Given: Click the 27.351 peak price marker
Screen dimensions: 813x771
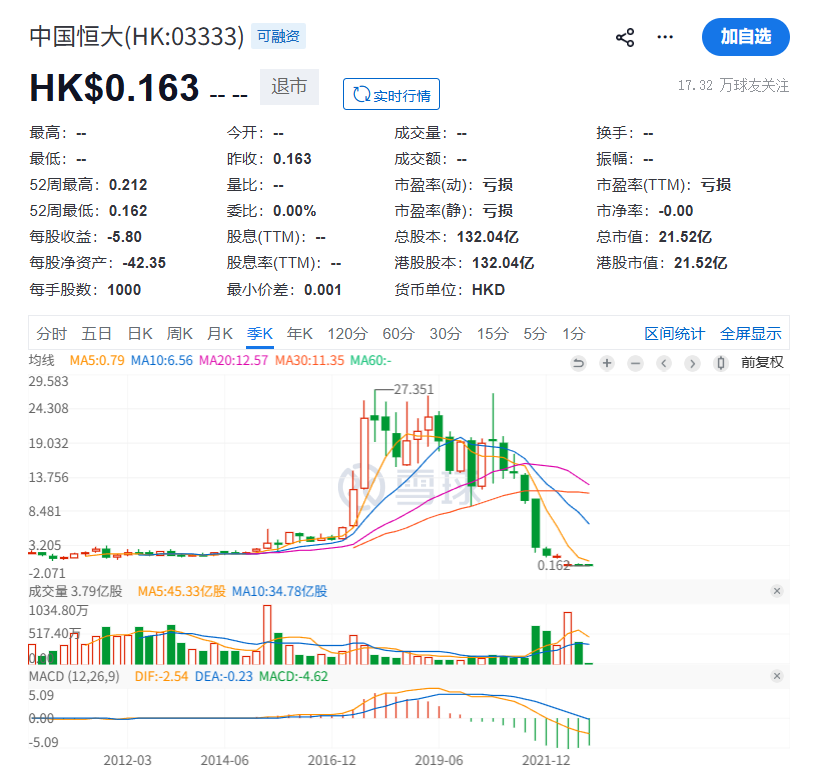Looking at the screenshot, I should (413, 389).
